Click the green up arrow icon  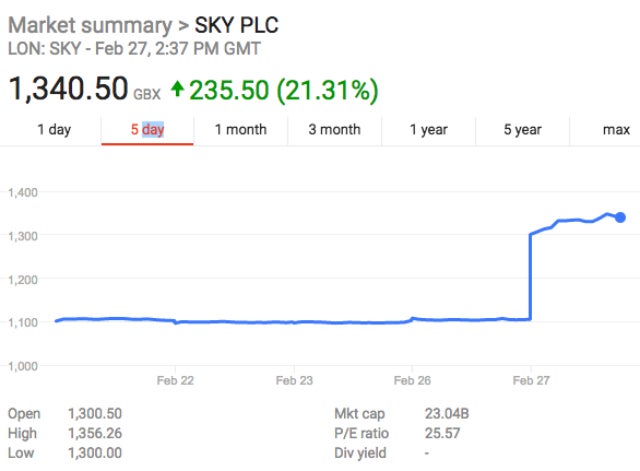pyautogui.click(x=178, y=91)
